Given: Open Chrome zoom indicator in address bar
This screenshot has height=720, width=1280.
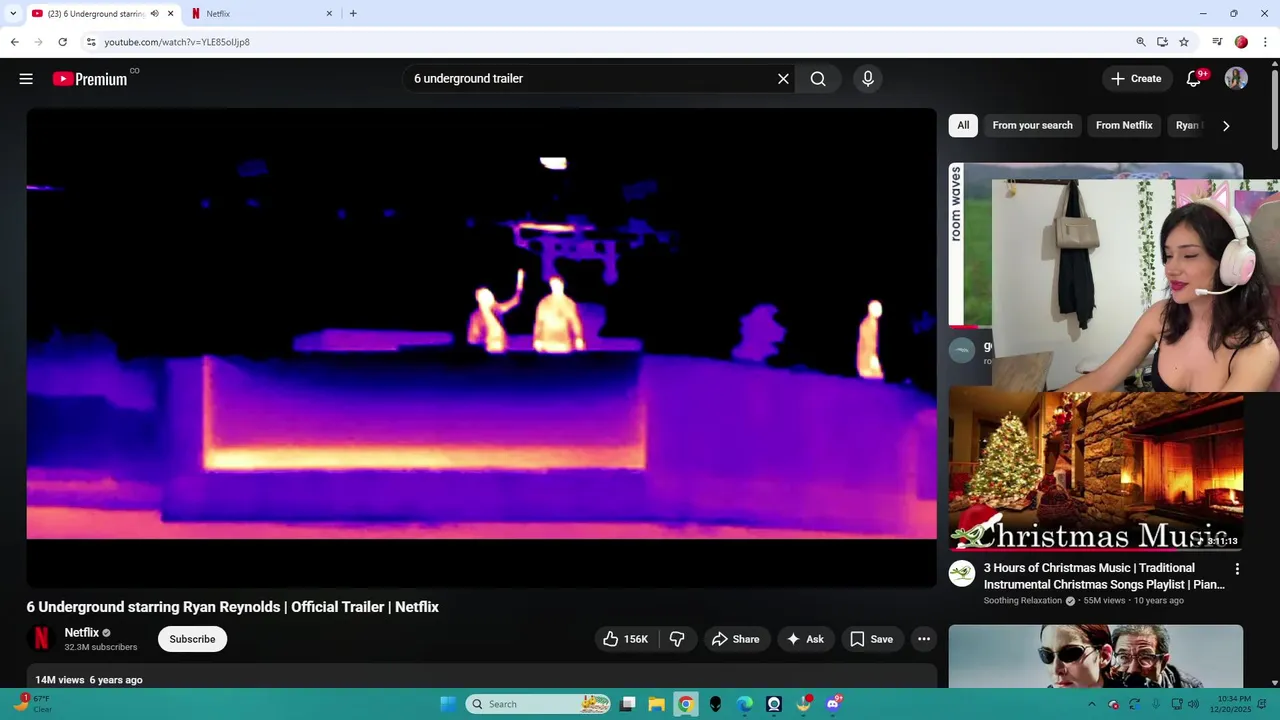Looking at the screenshot, I should [x=1141, y=42].
